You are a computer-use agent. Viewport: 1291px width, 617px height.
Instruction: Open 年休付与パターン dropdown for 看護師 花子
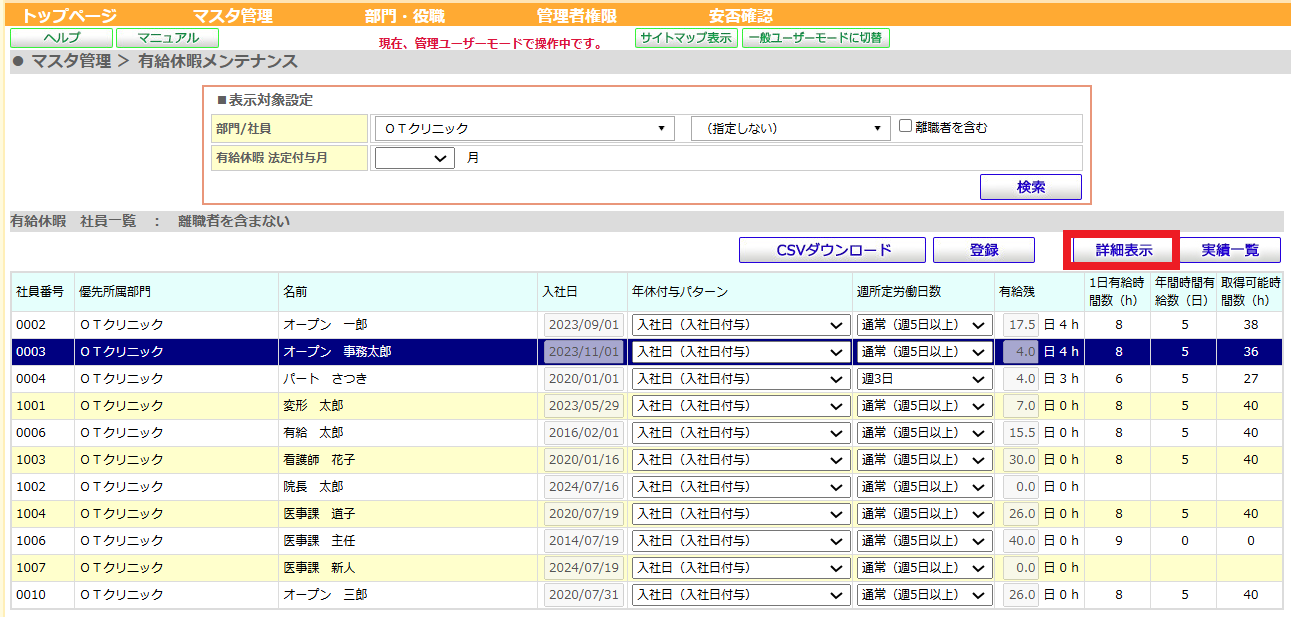740,460
